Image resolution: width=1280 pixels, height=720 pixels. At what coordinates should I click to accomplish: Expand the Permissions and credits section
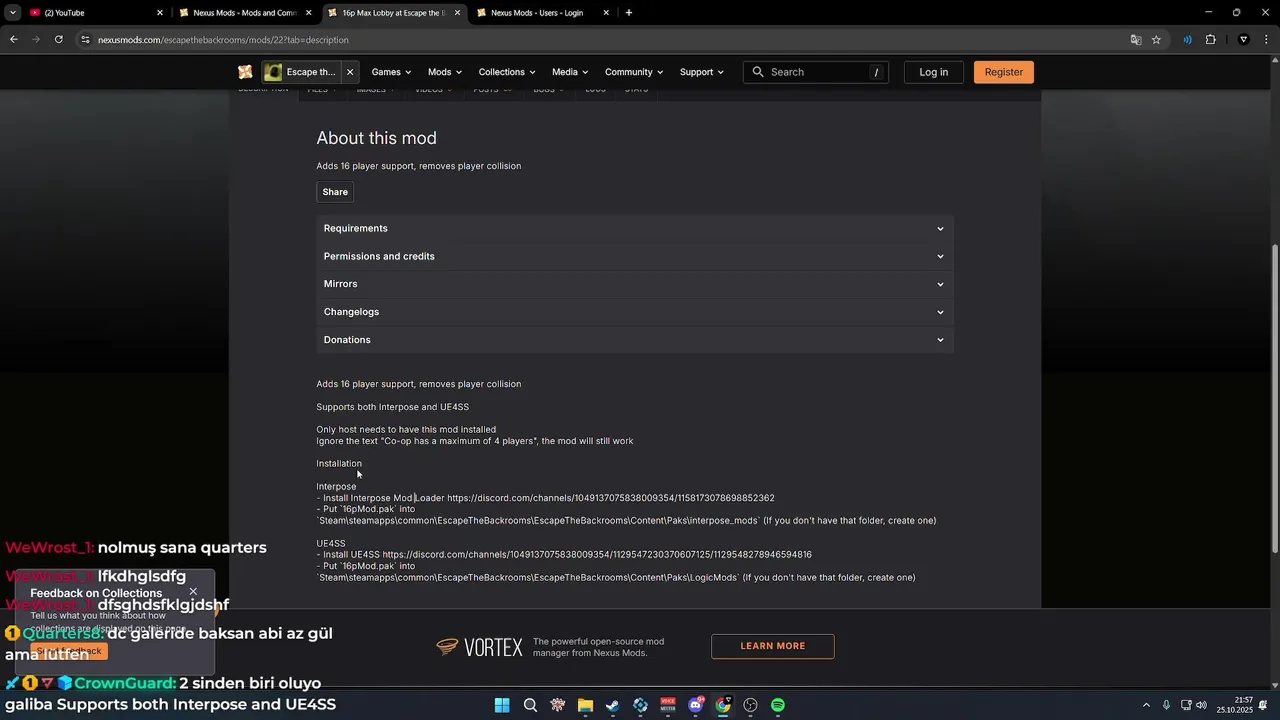coord(634,256)
